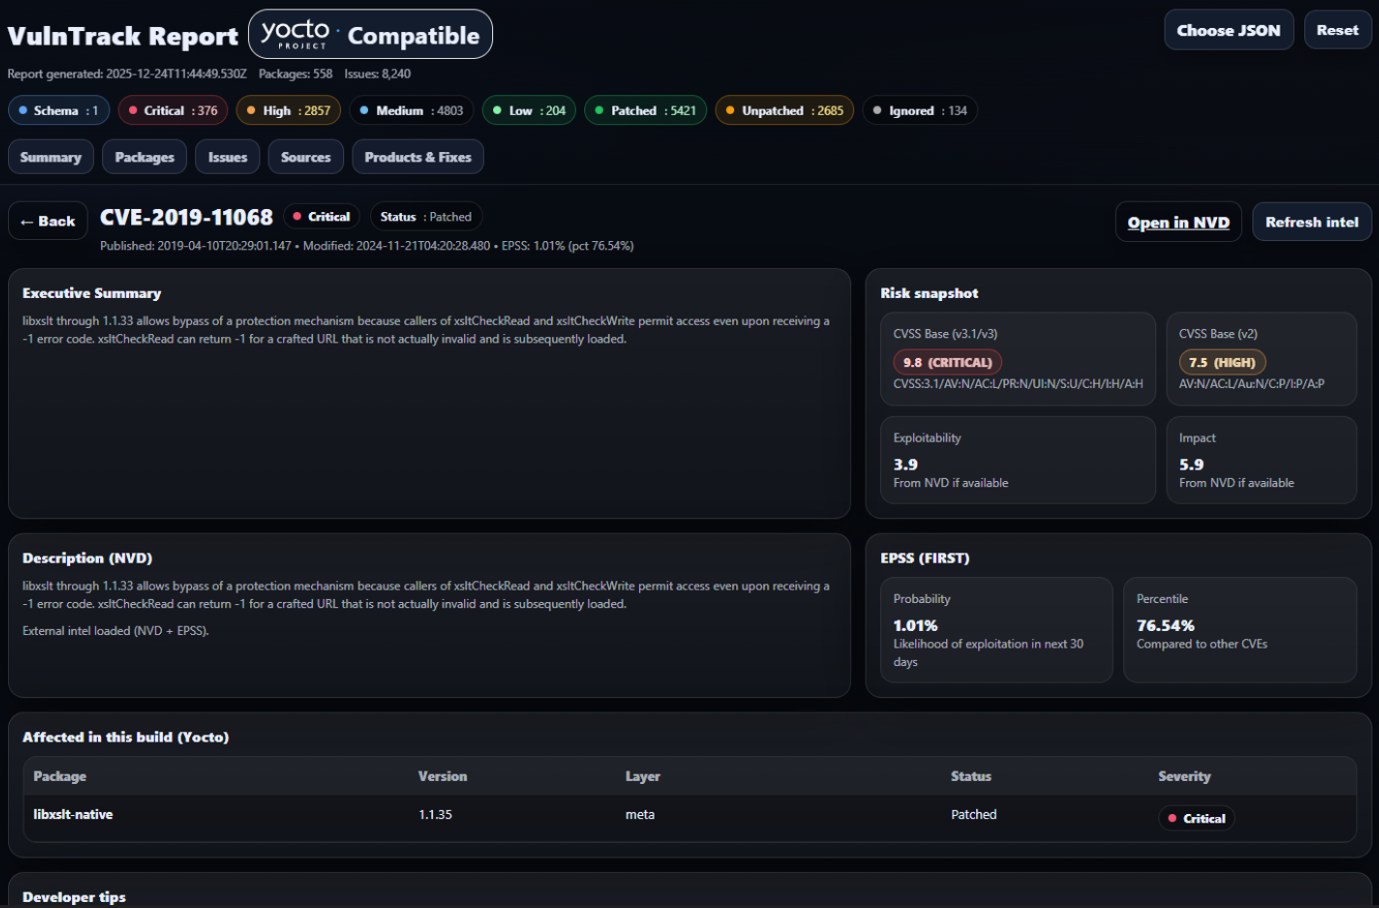The image size is (1379, 908).
Task: Click the 9.8 (CRITICAL) CVSS v3 score pill
Action: coord(947,362)
